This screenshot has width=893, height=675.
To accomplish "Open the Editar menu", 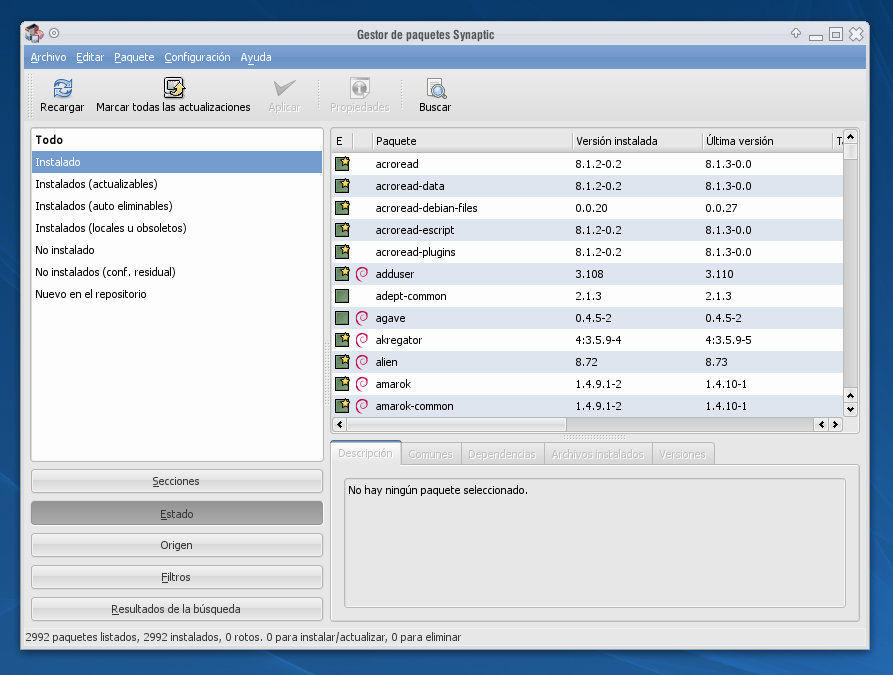I will coord(90,58).
